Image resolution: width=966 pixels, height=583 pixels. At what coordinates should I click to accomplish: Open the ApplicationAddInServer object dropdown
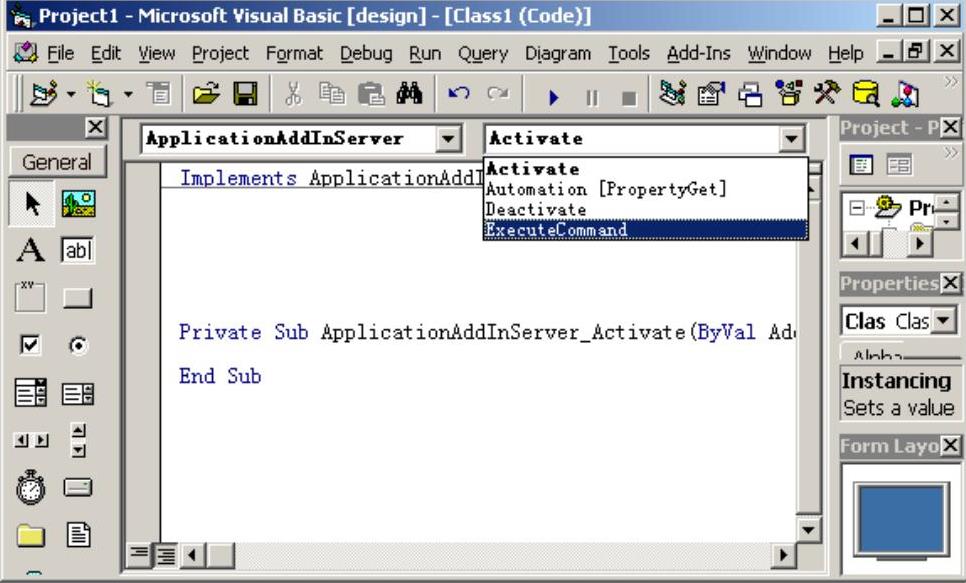(x=448, y=139)
